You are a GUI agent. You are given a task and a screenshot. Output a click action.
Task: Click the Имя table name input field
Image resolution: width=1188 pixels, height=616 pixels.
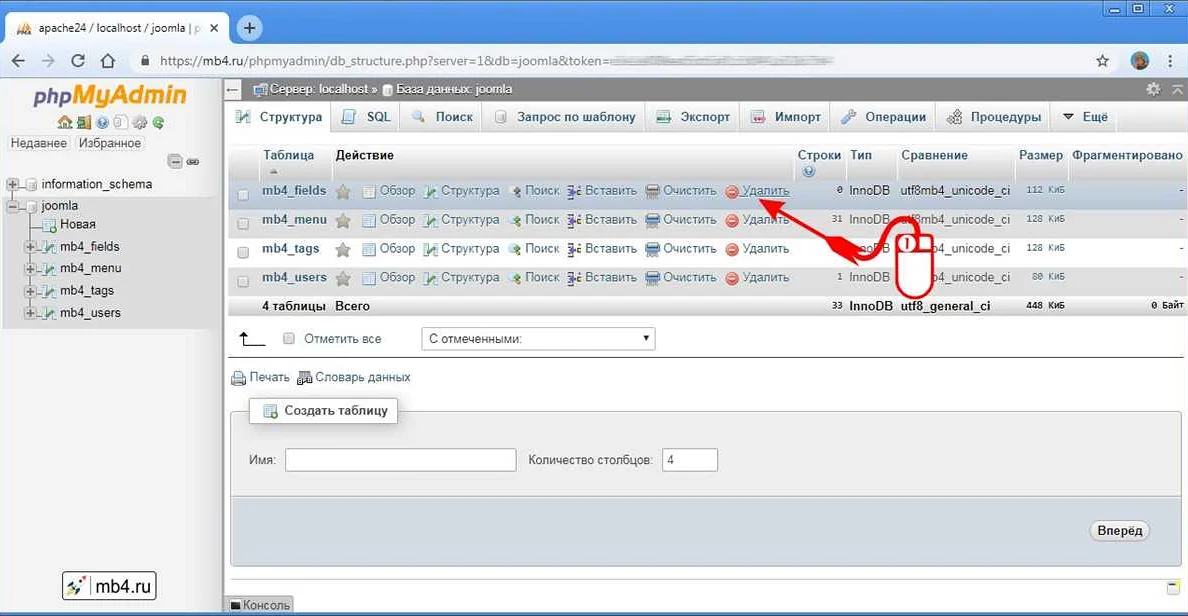(400, 459)
